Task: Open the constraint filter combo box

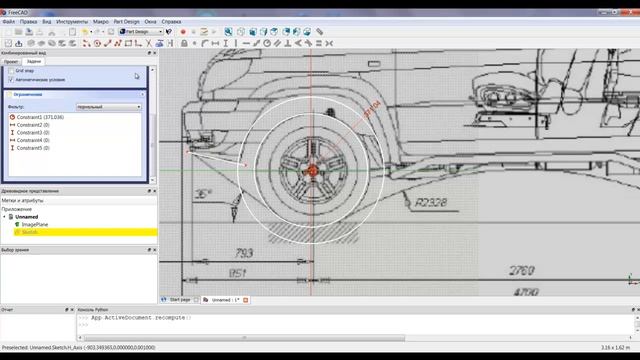Action: (x=109, y=107)
